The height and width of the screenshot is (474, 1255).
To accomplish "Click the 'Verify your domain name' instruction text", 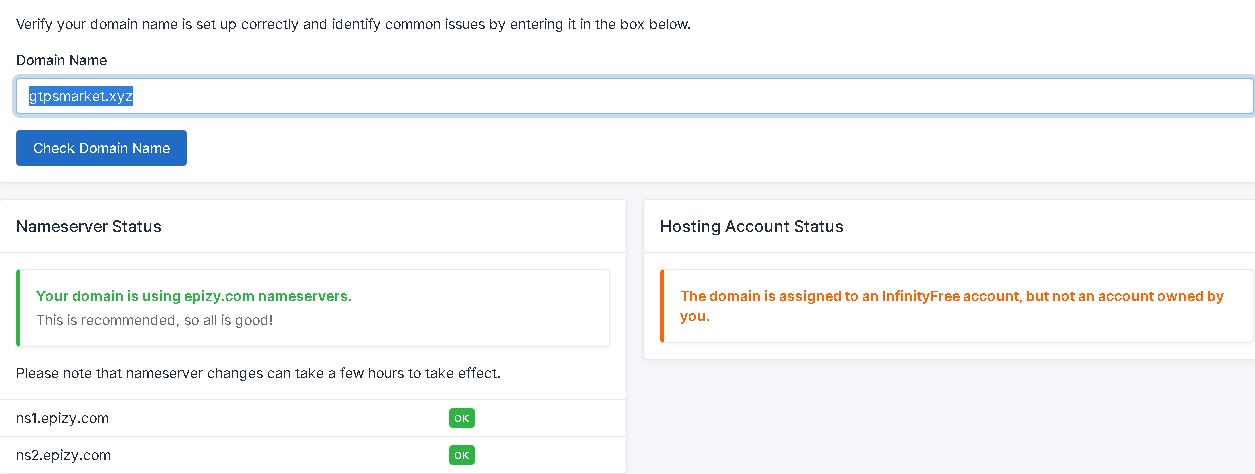I will [x=353, y=23].
